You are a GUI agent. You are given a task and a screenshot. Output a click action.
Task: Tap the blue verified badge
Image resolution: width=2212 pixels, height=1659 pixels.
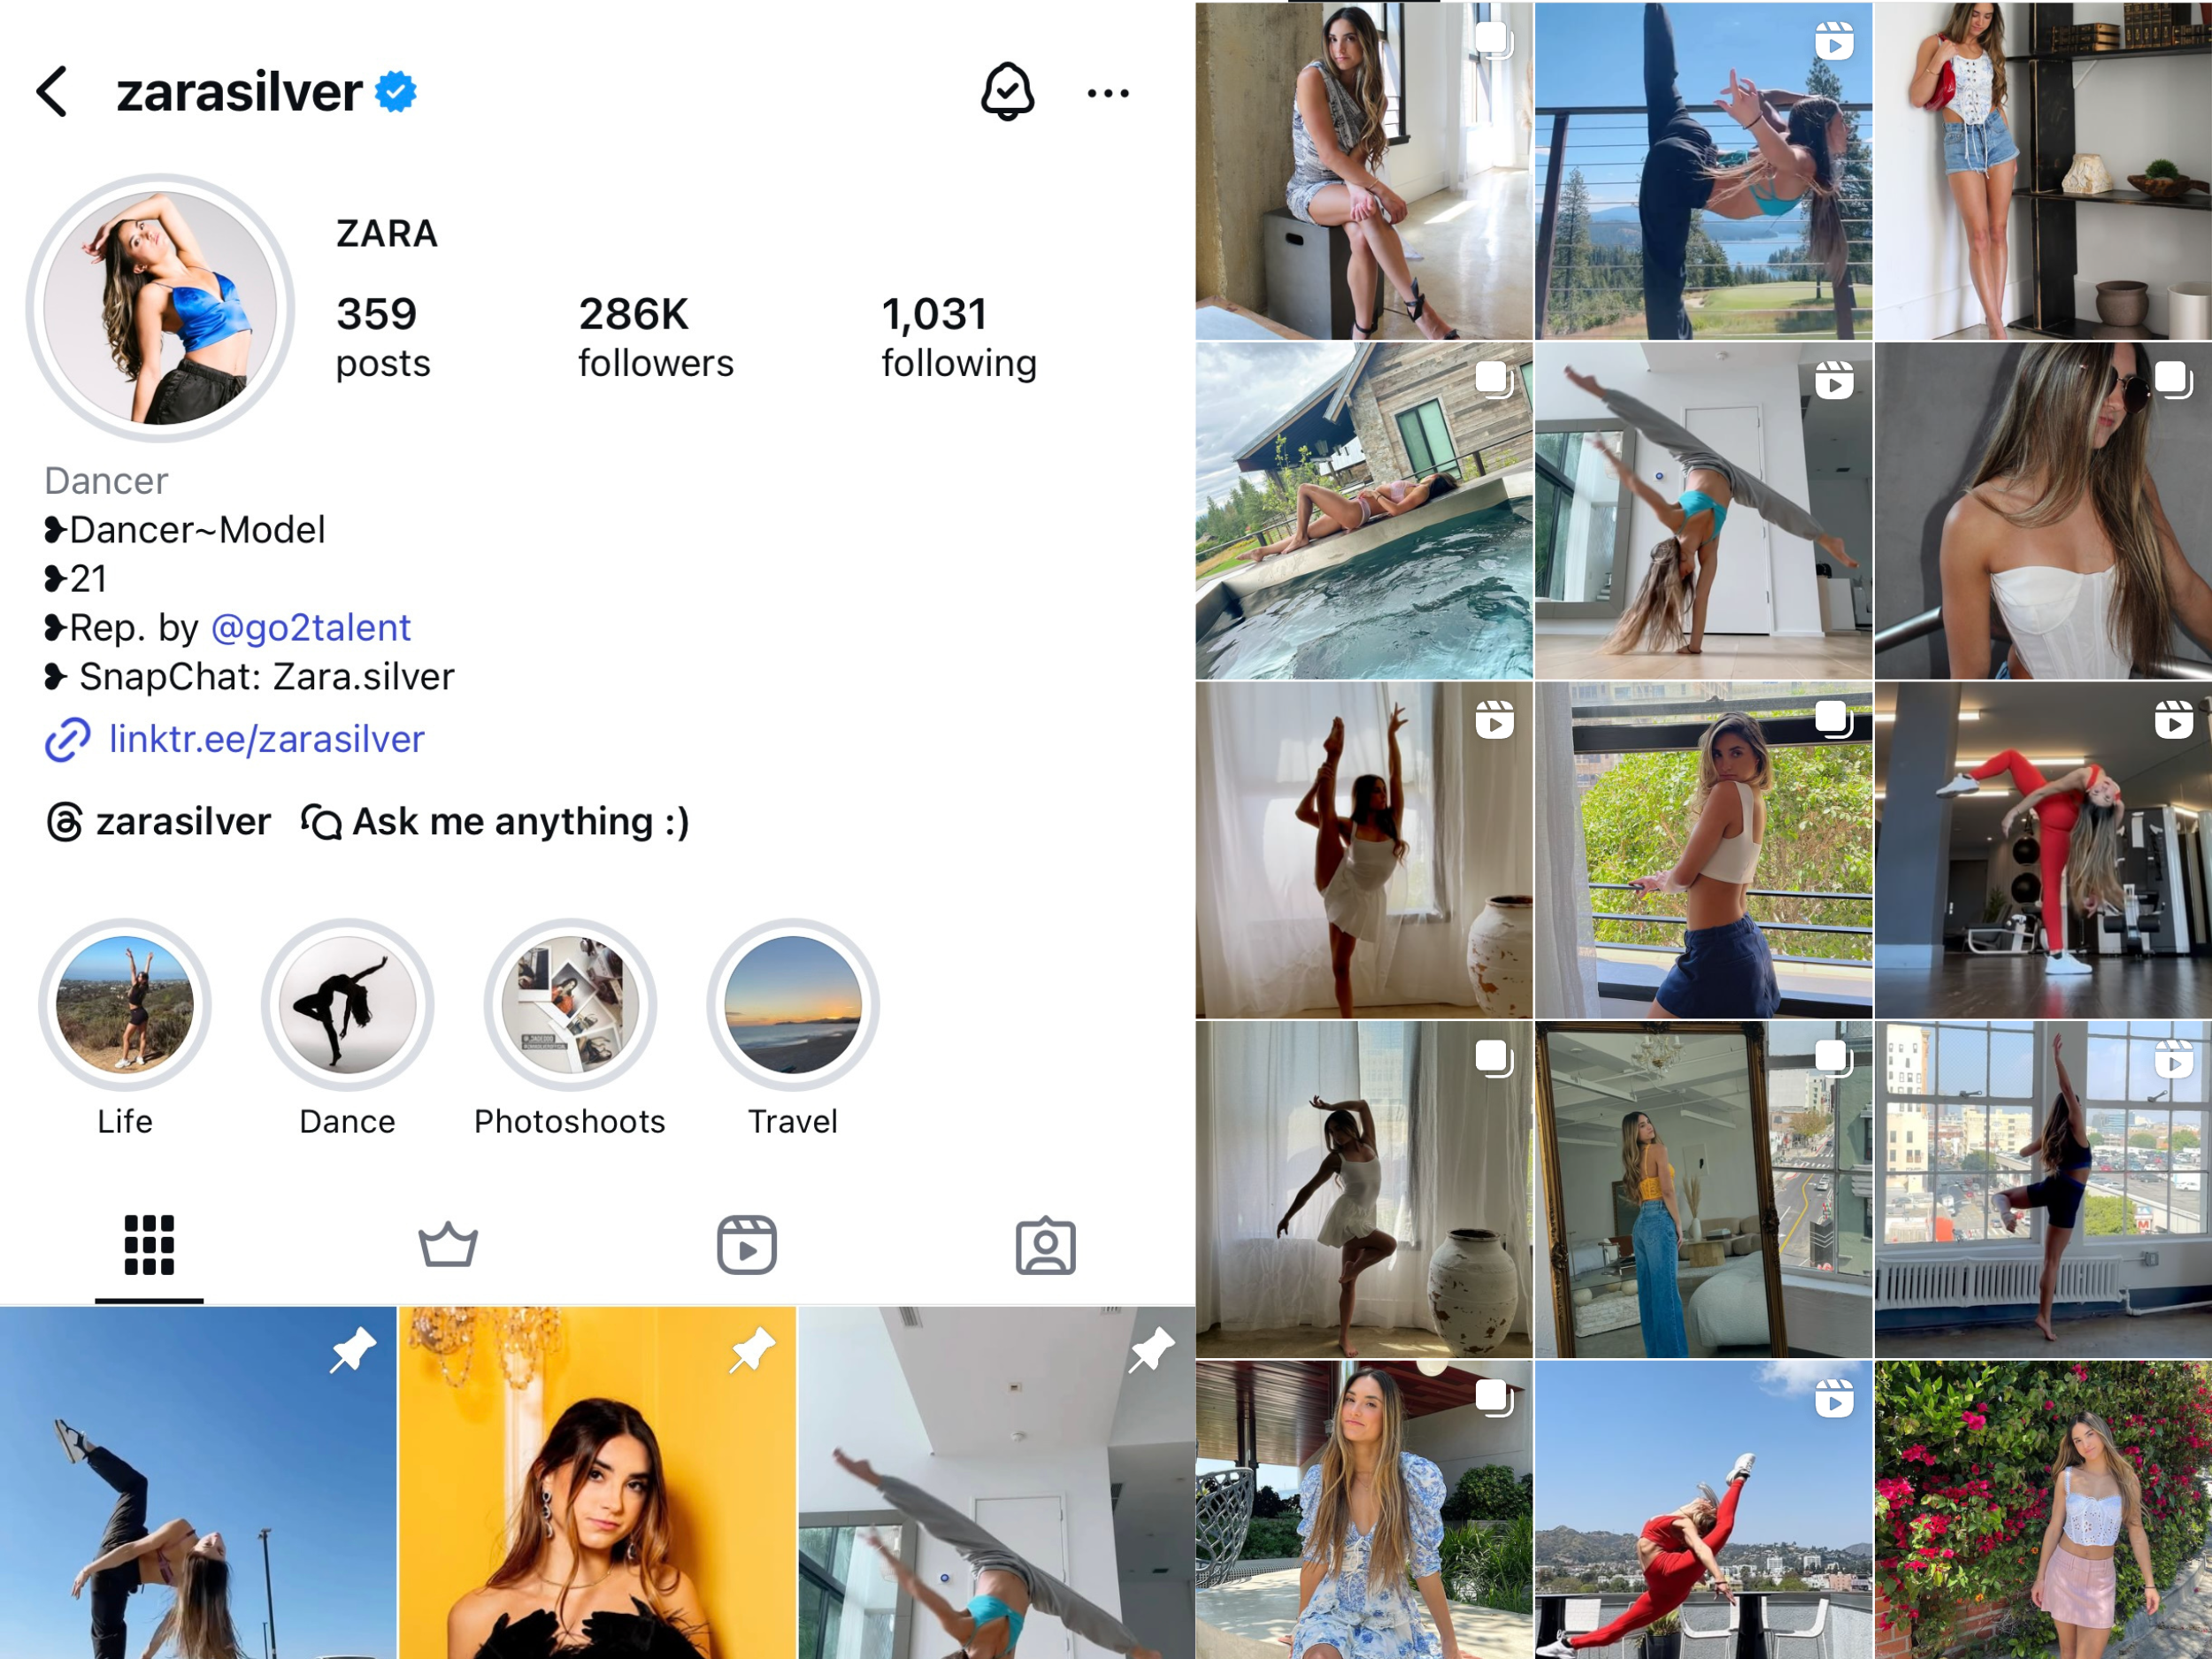(396, 92)
